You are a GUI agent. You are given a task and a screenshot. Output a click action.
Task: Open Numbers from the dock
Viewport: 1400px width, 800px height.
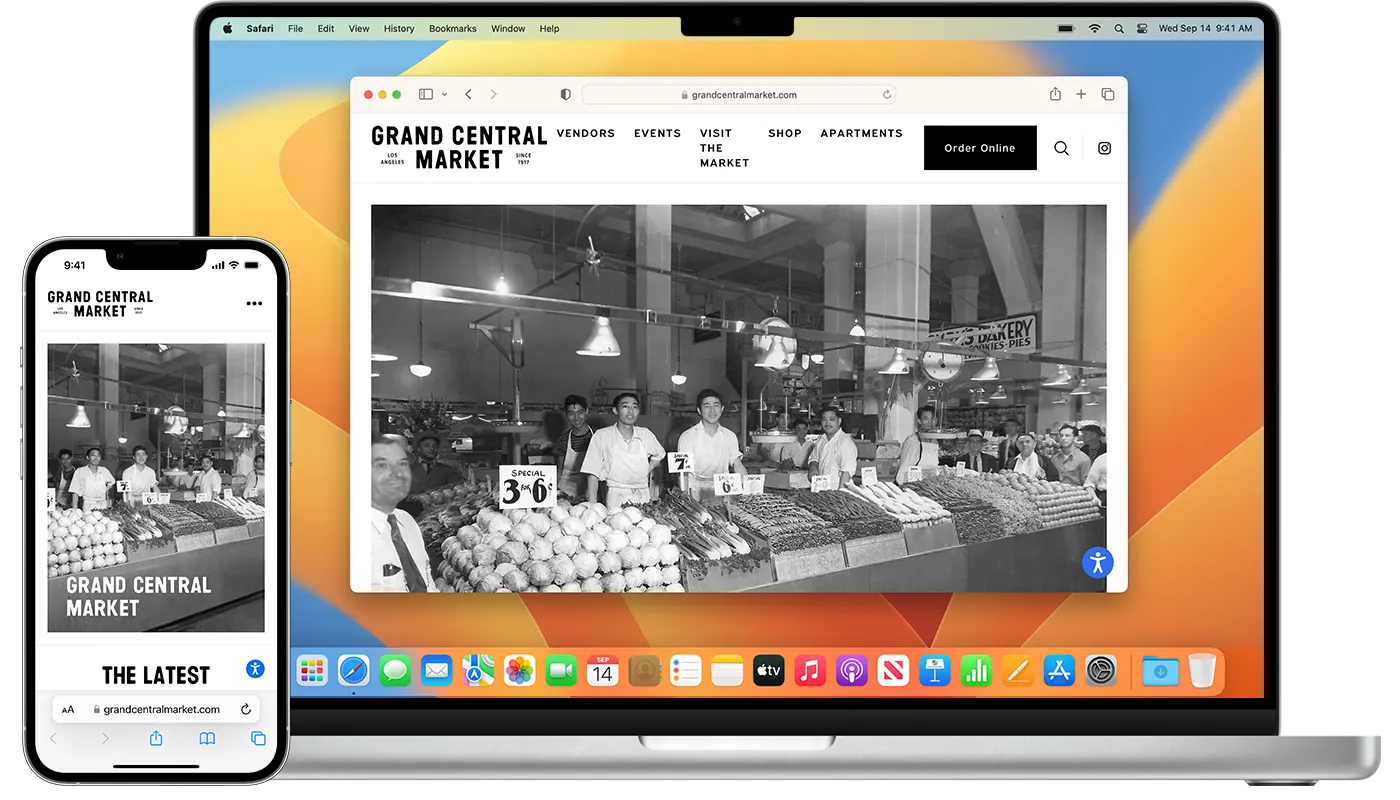pyautogui.click(x=976, y=671)
